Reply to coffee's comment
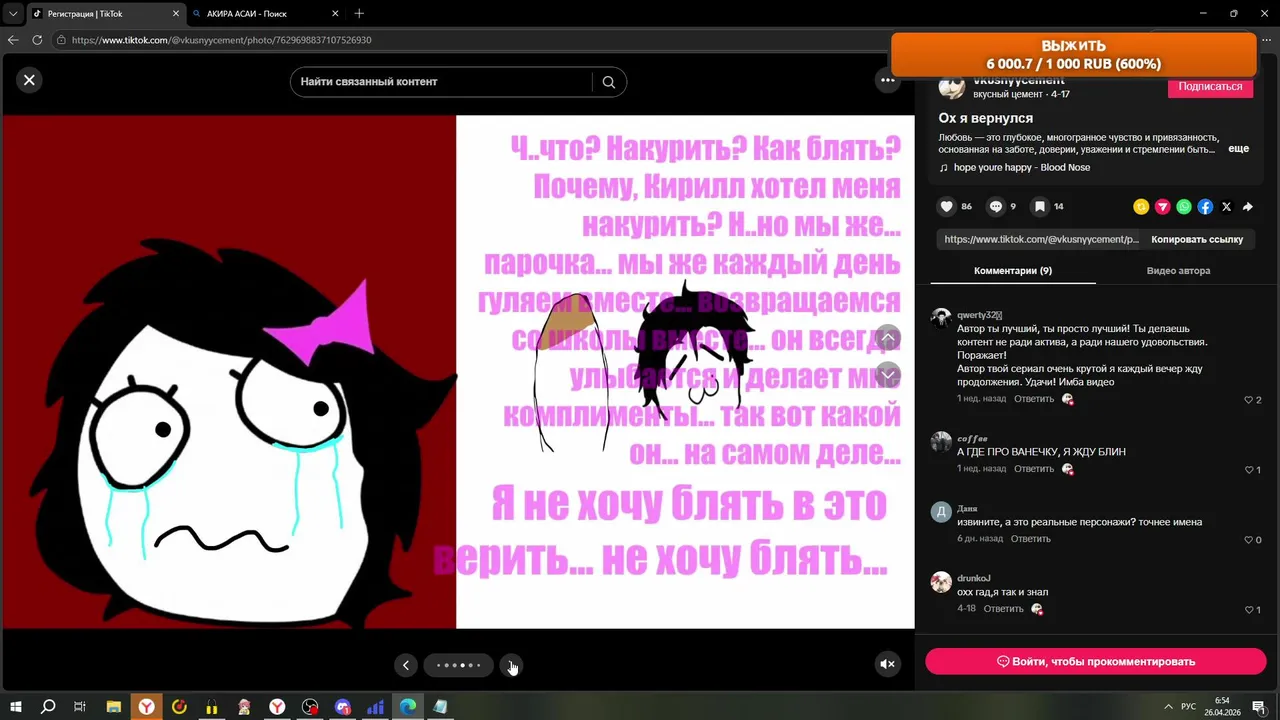1280x720 pixels. coord(1034,469)
